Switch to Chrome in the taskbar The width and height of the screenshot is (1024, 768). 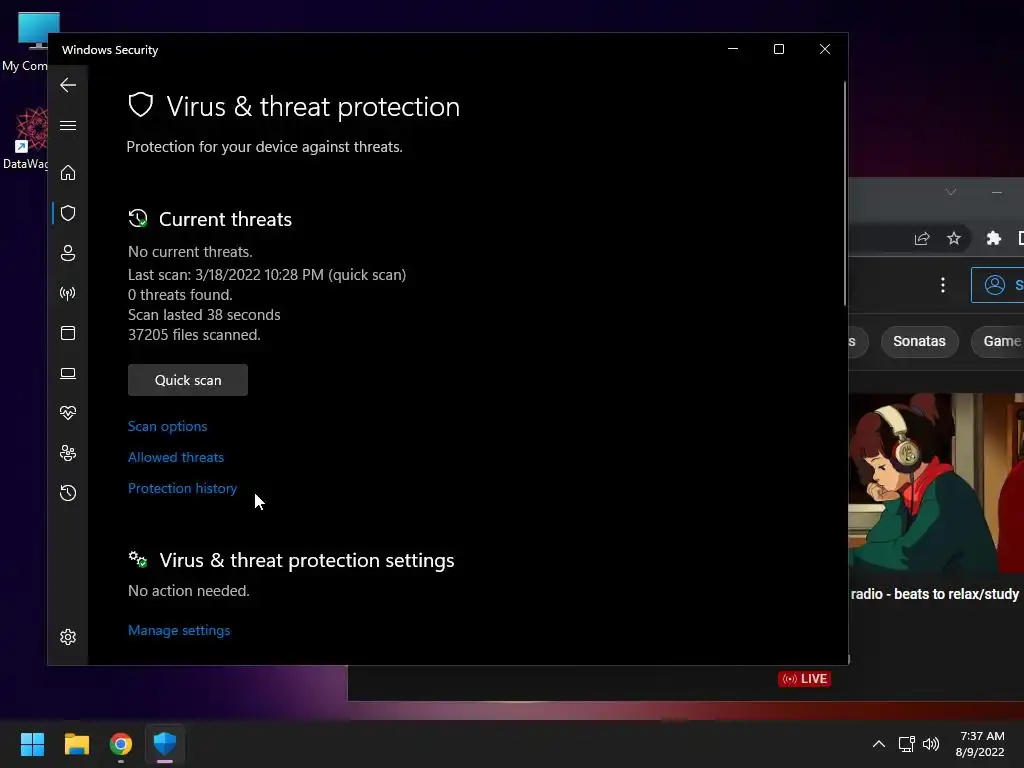(121, 744)
